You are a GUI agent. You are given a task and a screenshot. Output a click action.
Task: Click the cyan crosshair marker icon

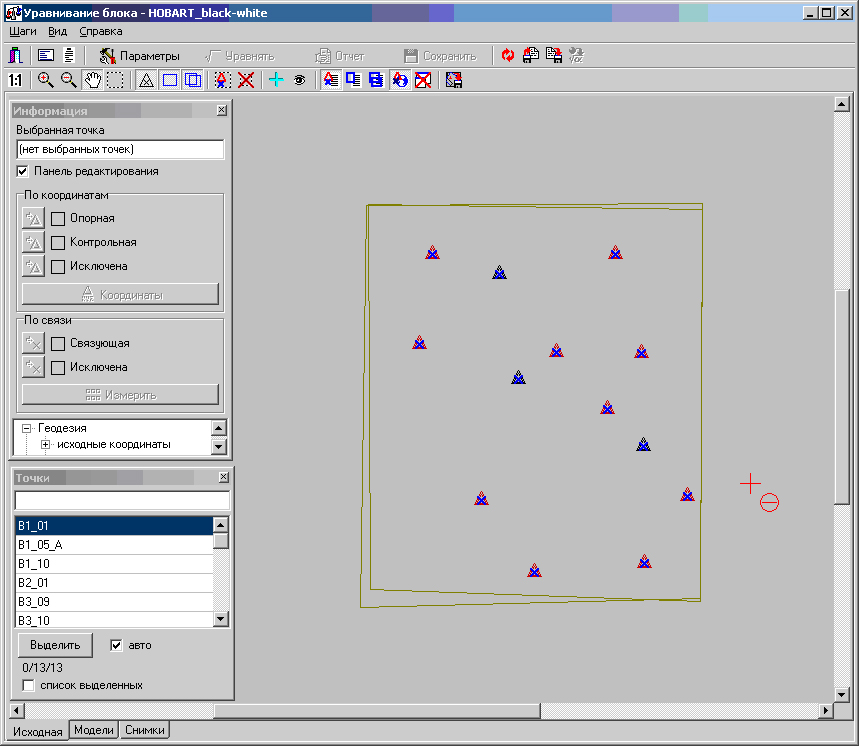(x=277, y=80)
